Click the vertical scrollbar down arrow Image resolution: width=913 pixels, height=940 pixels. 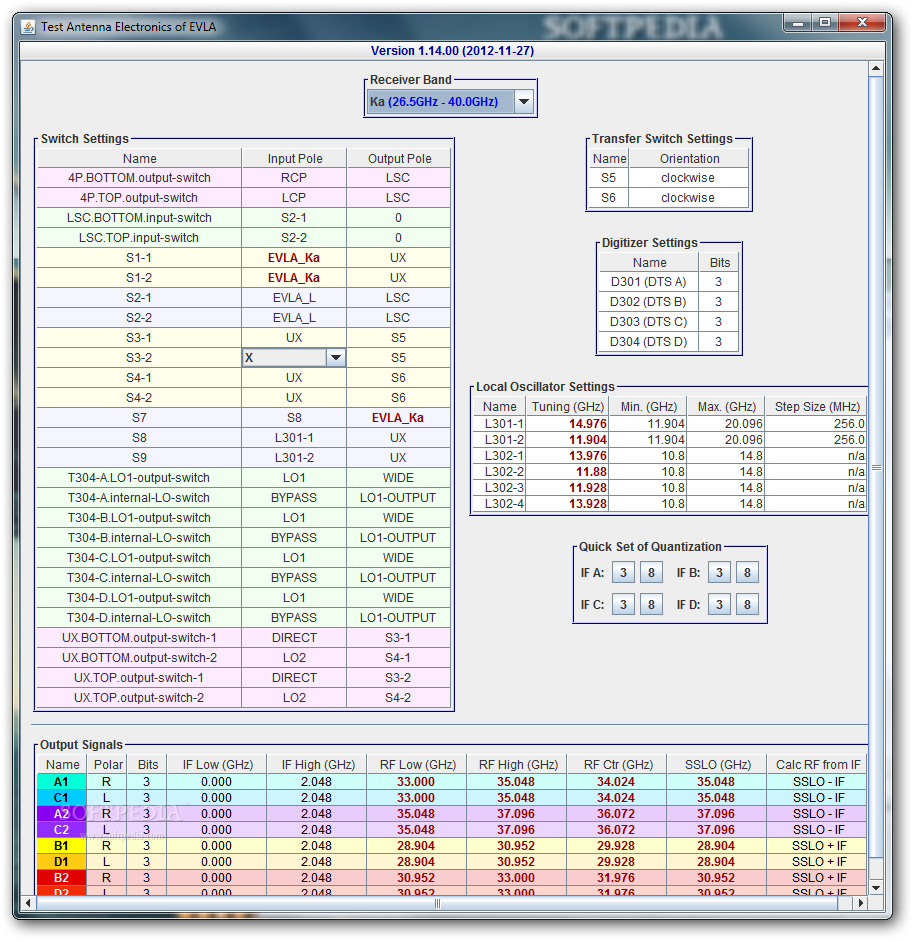click(x=876, y=888)
